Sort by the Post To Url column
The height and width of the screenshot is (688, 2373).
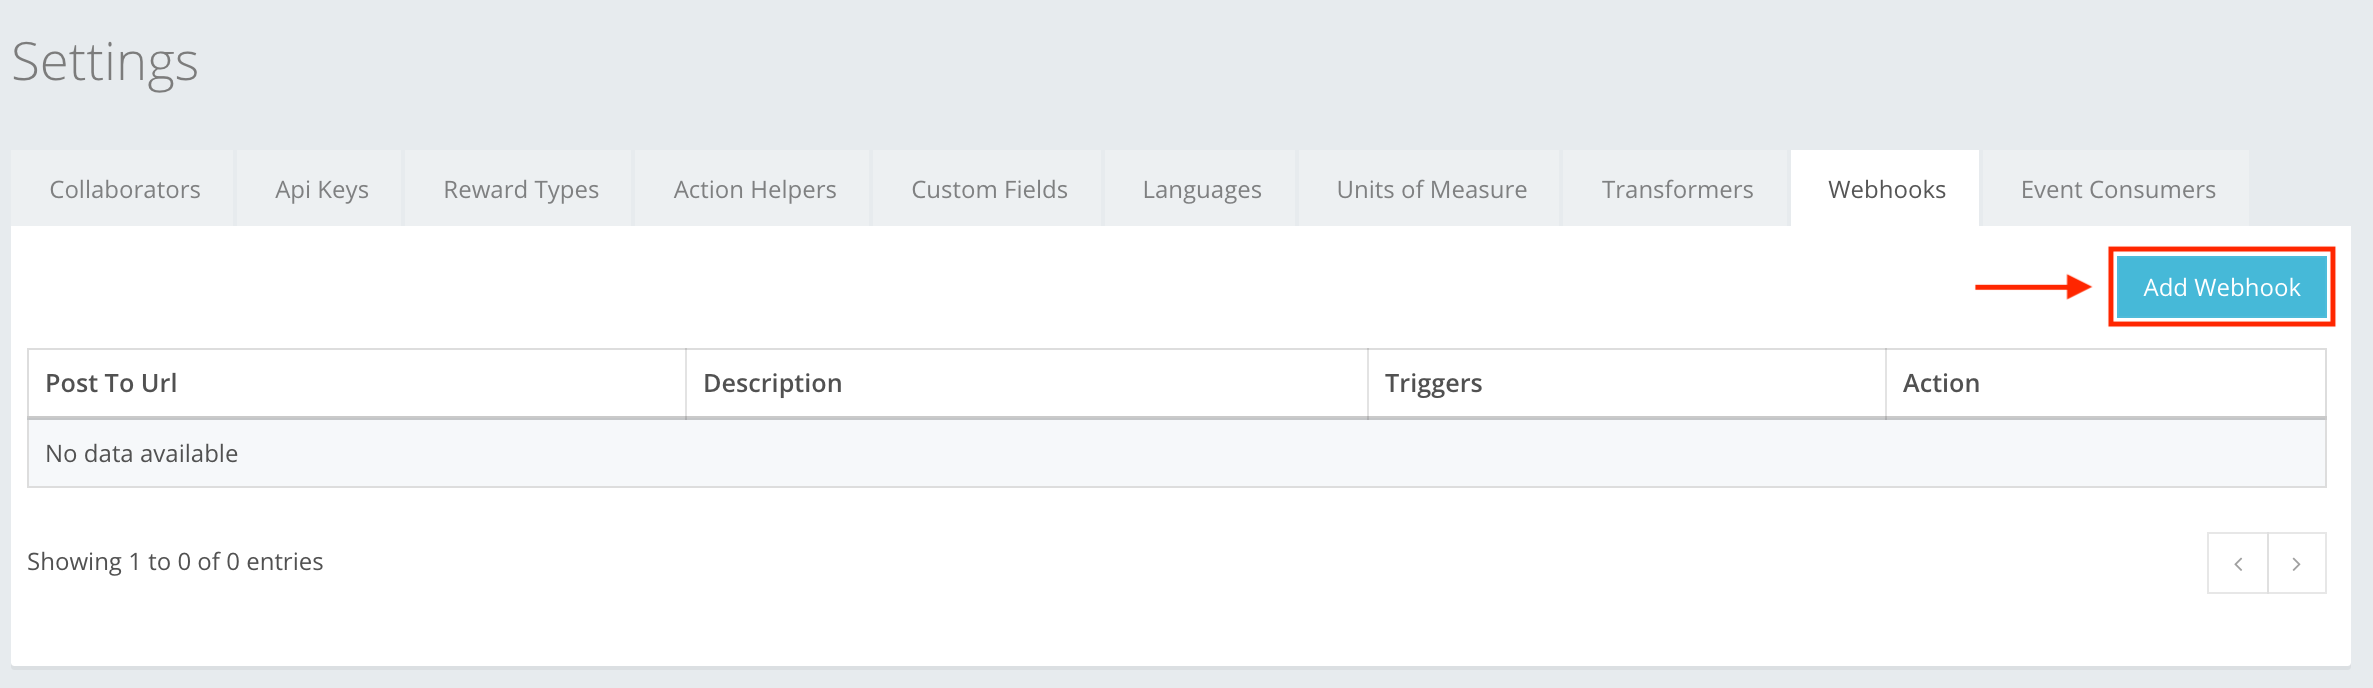click(x=111, y=383)
